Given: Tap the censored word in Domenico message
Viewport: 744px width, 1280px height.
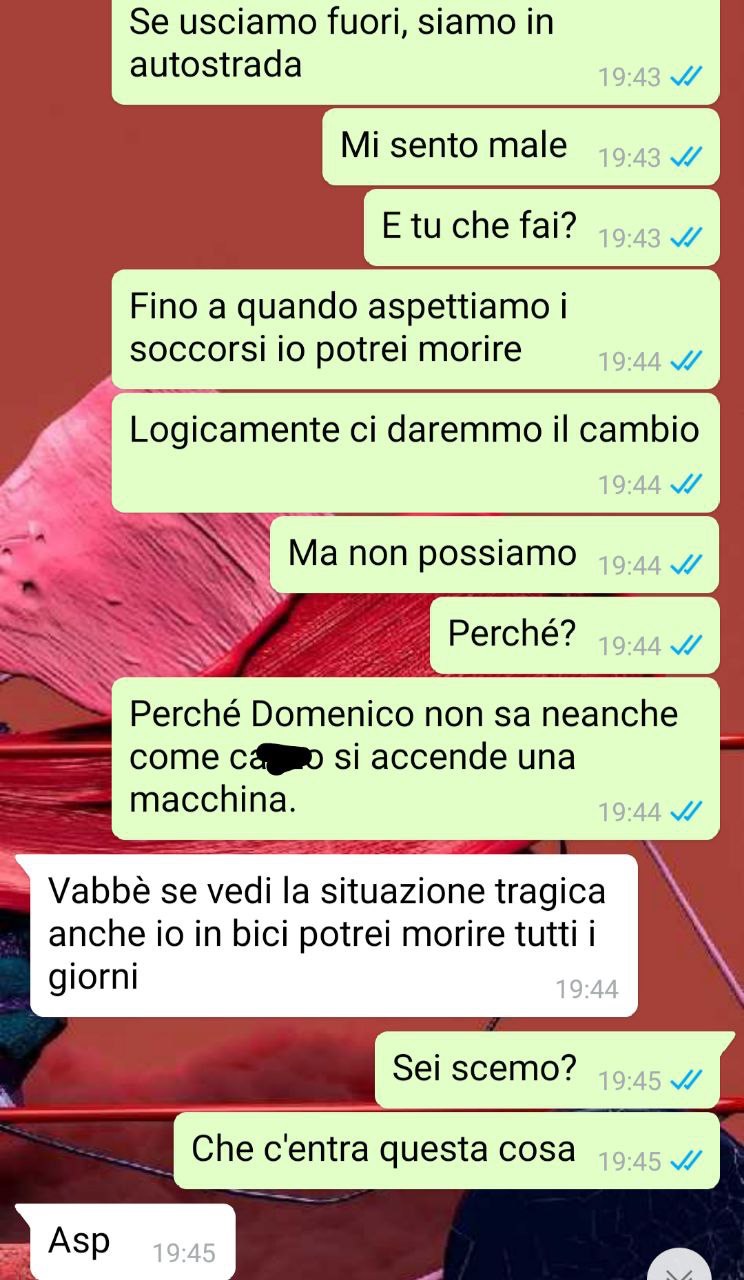Looking at the screenshot, I should [276, 758].
